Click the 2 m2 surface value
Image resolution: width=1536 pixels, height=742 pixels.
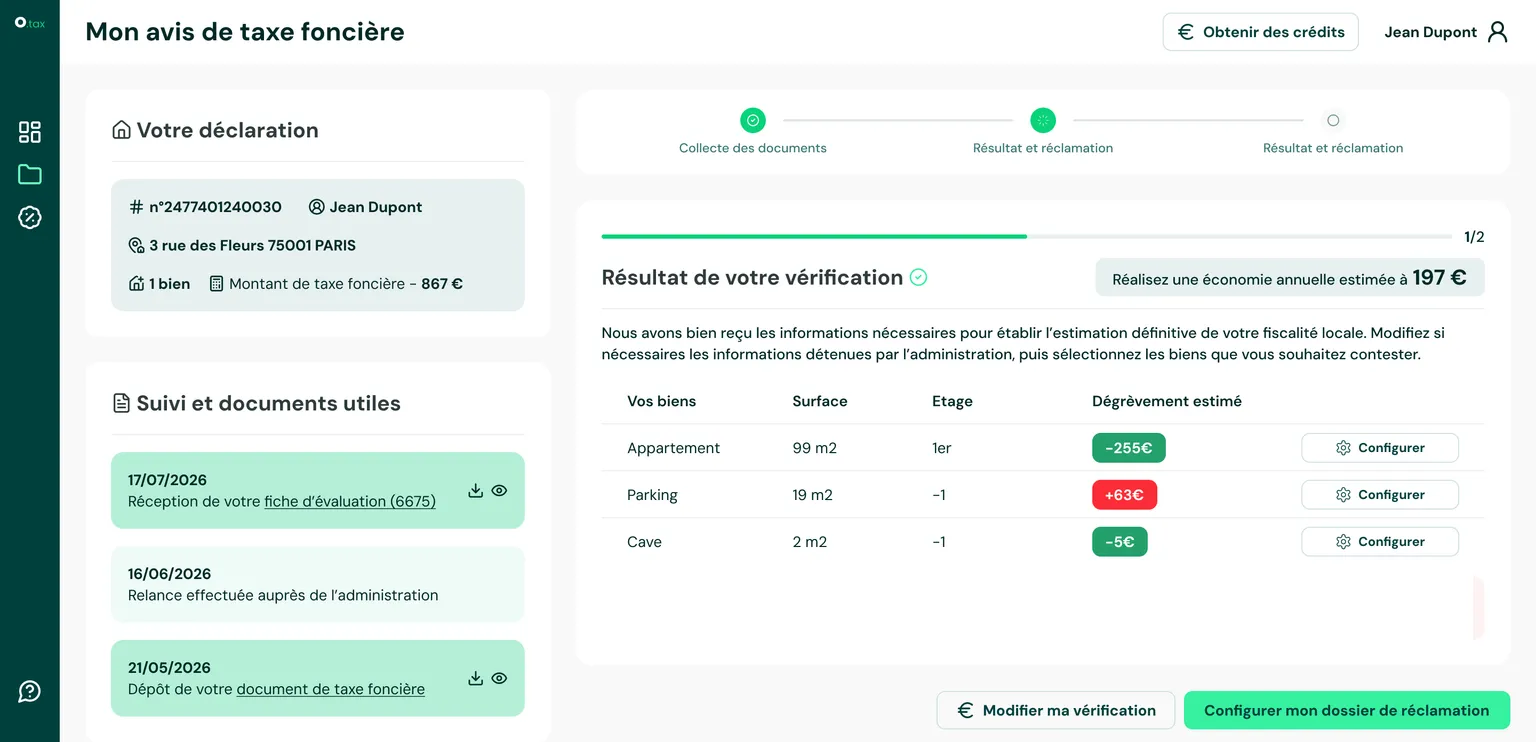[x=811, y=542]
